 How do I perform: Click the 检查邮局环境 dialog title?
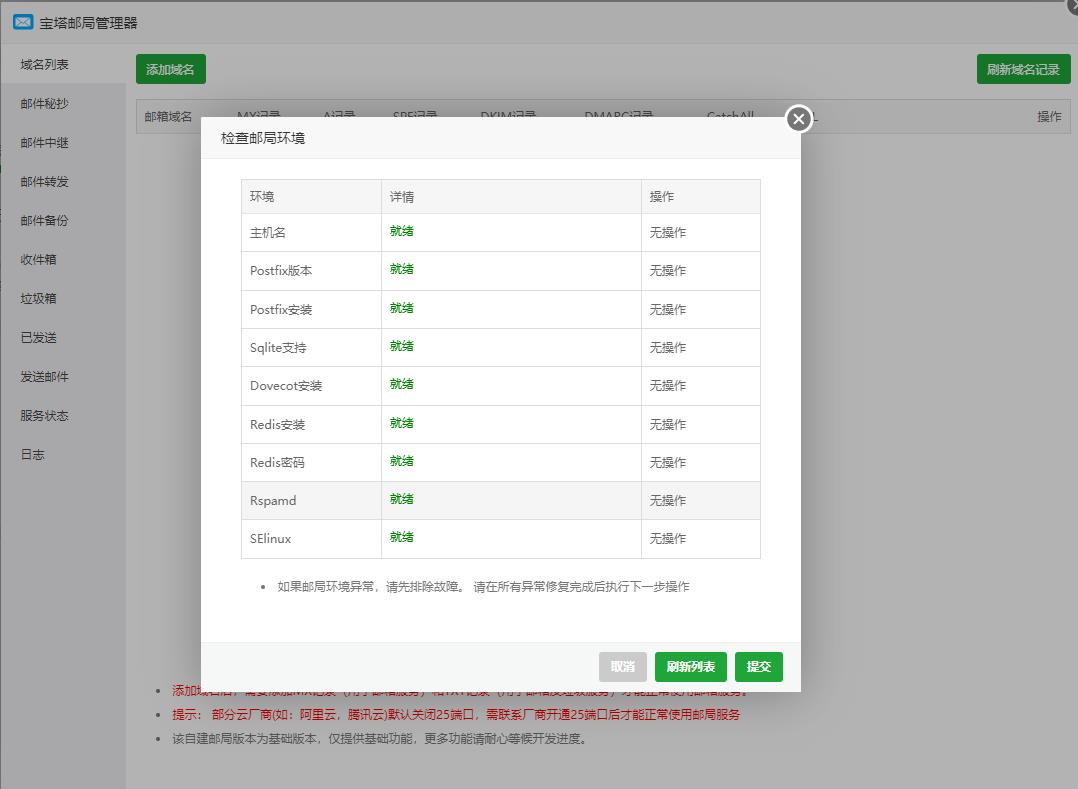263,138
